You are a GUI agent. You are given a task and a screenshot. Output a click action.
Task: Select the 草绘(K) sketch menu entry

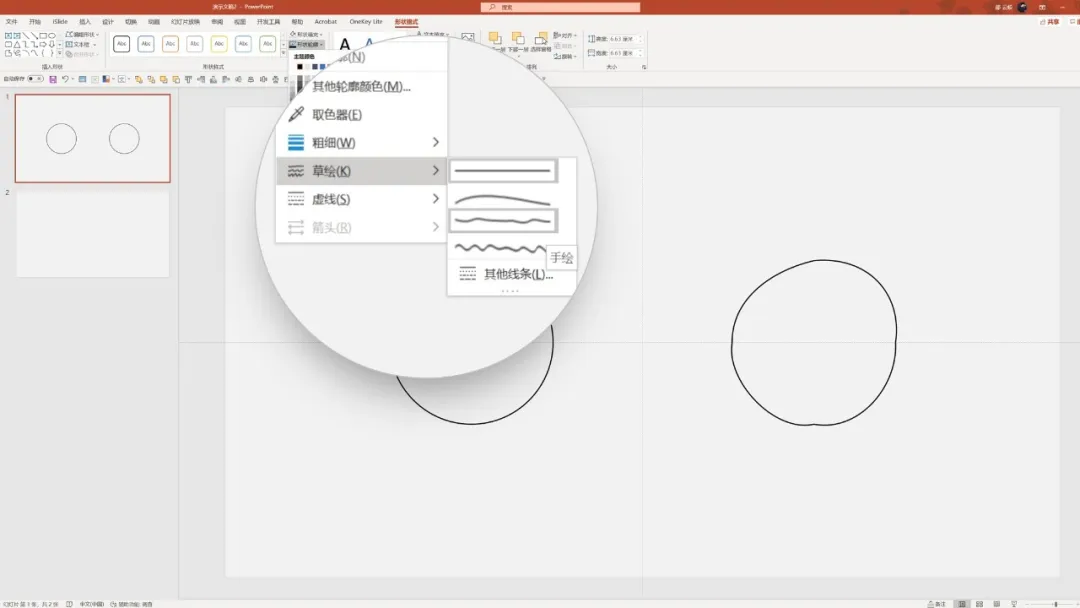(361, 171)
